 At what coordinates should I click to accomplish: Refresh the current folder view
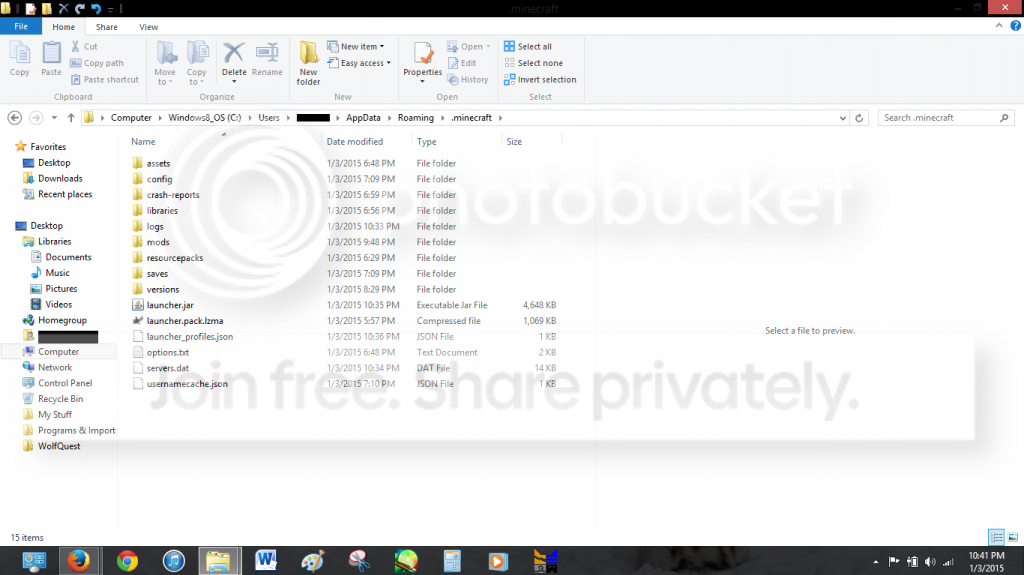pyautogui.click(x=864, y=118)
